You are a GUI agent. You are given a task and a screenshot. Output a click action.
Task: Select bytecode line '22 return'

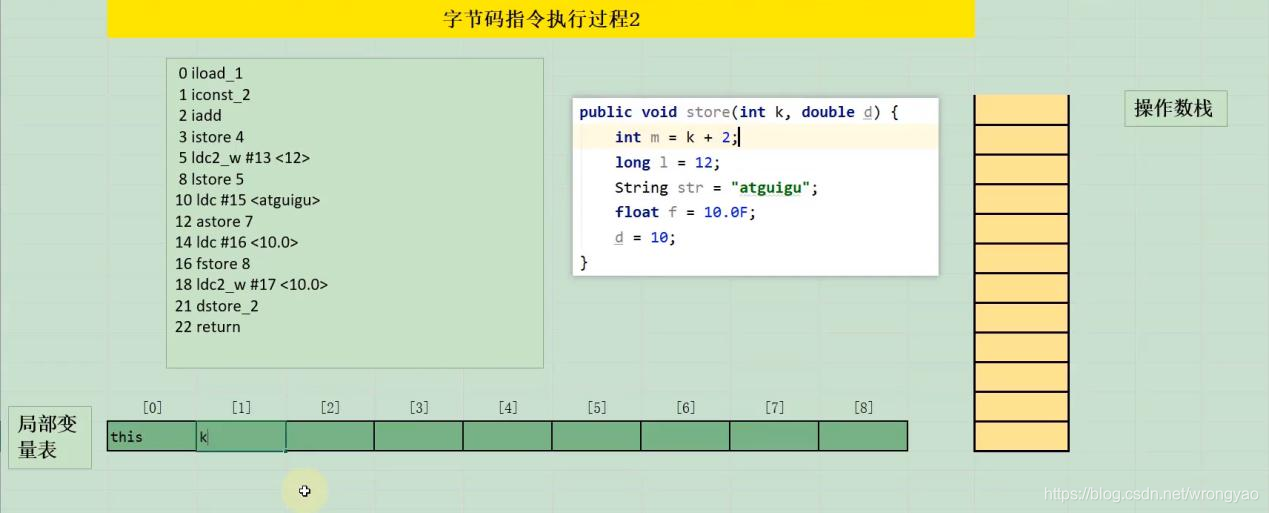click(x=207, y=327)
